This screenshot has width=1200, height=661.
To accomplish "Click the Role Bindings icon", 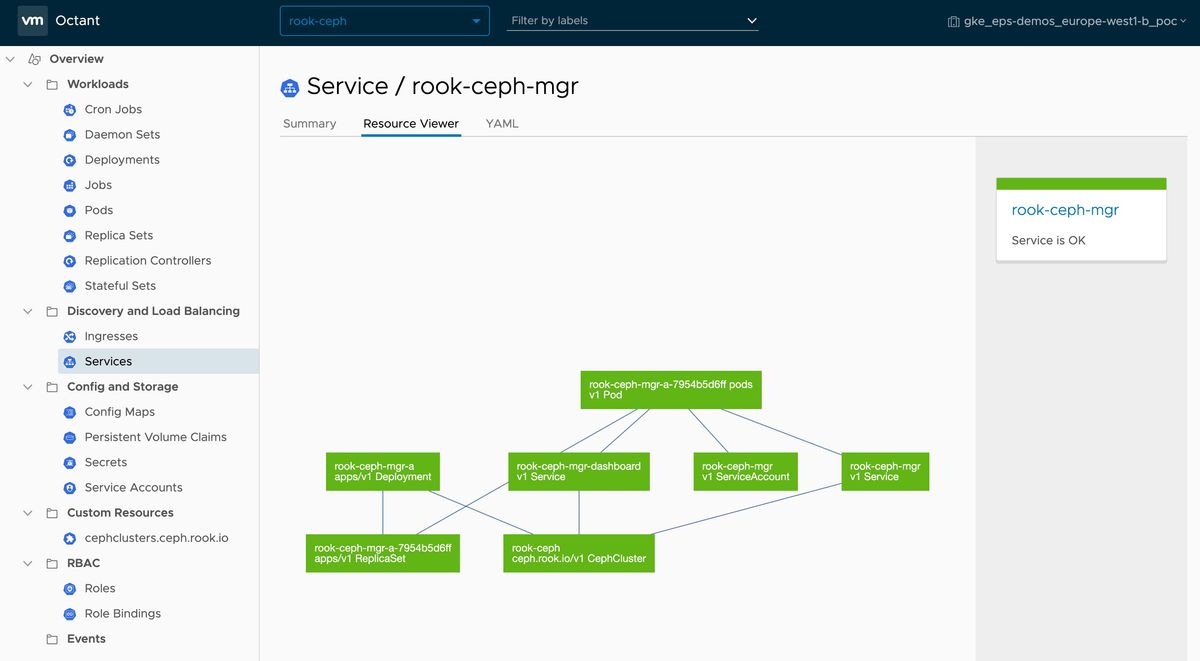I will point(70,613).
